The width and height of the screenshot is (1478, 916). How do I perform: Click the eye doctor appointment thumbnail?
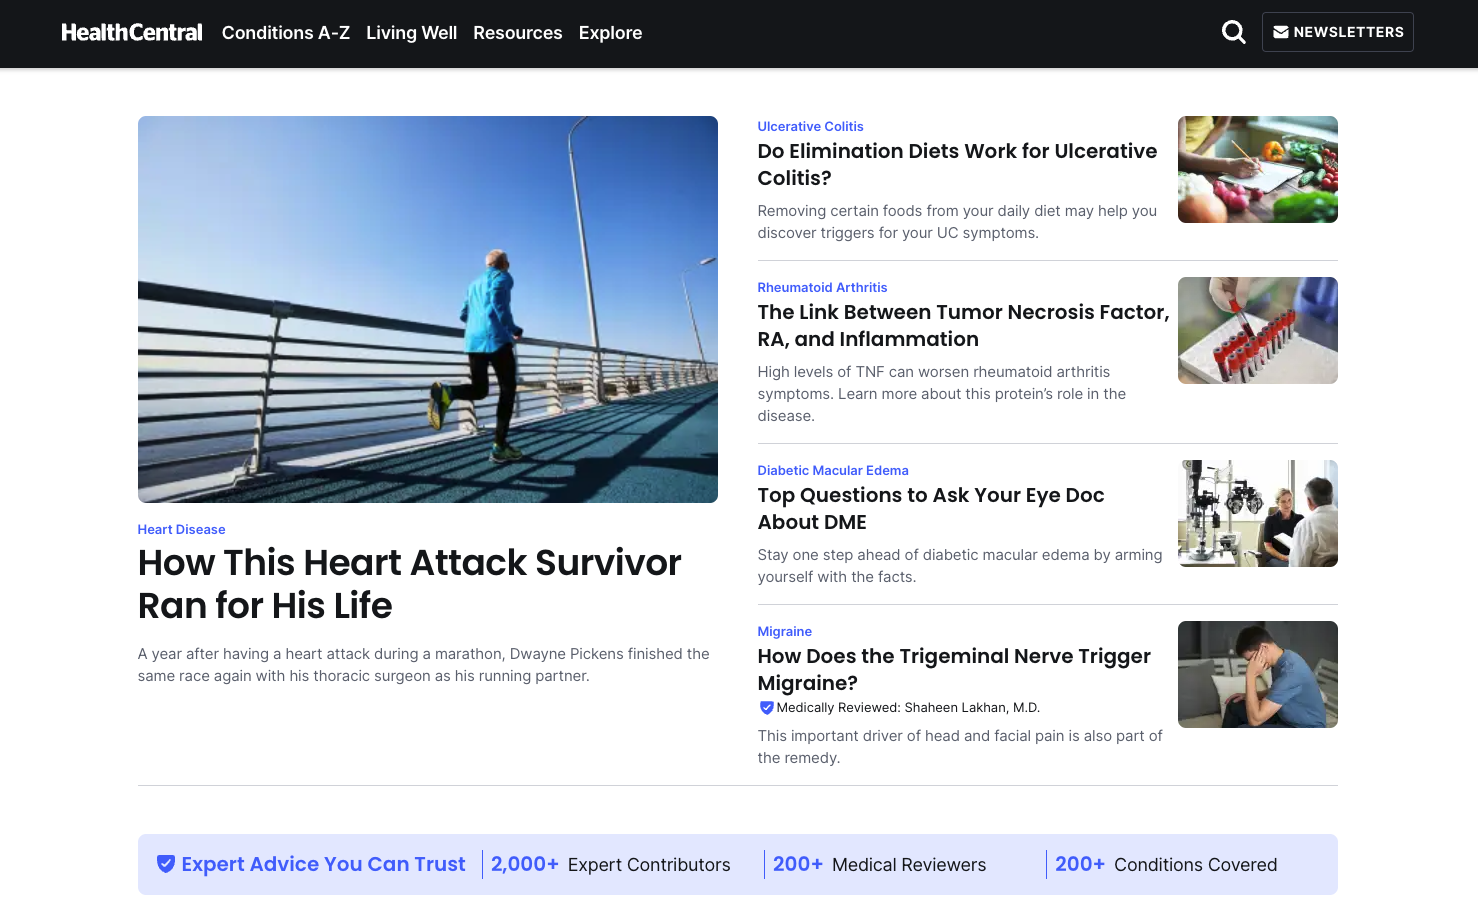[1257, 513]
